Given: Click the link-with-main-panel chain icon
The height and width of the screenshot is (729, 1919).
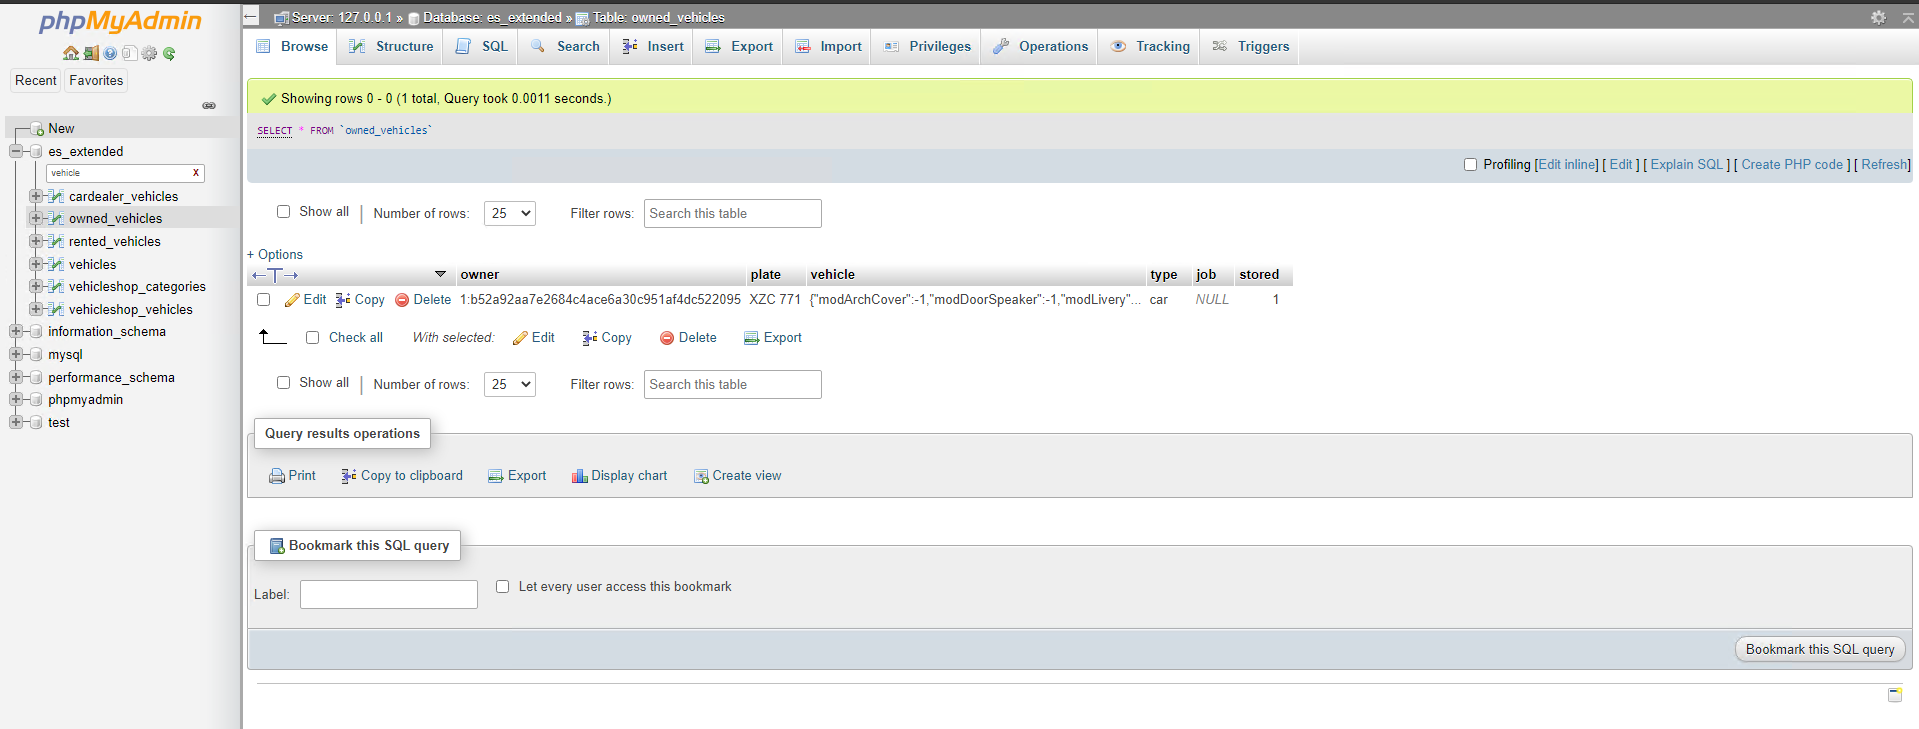Looking at the screenshot, I should (x=209, y=105).
